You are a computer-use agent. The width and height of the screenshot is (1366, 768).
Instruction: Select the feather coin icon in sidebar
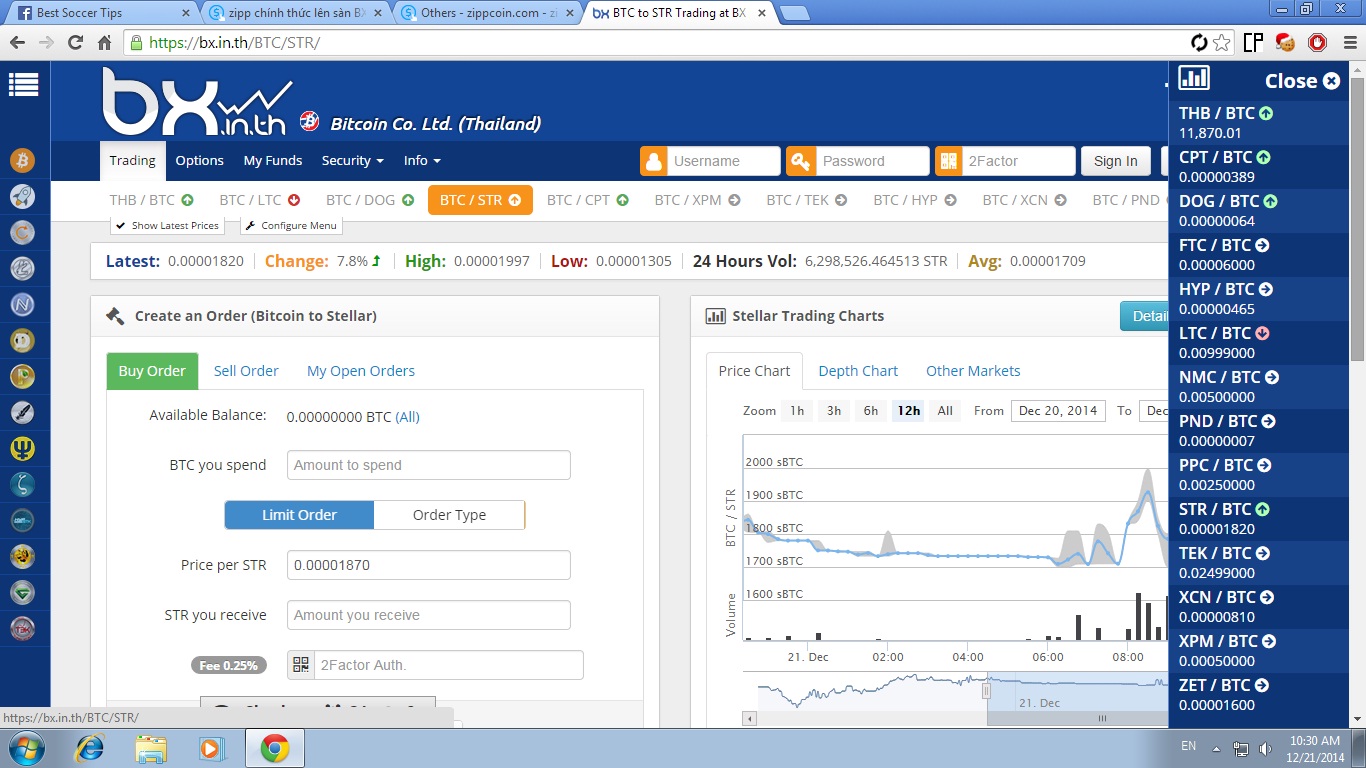(x=23, y=412)
